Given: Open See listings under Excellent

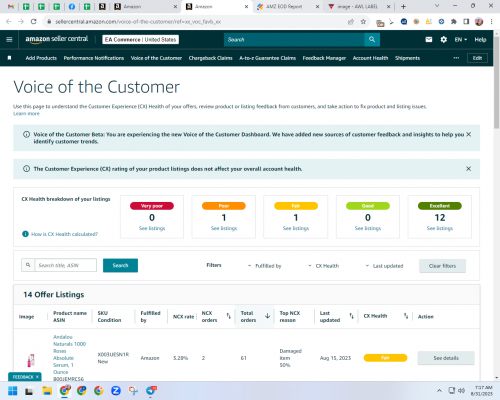Looking at the screenshot, I should pyautogui.click(x=440, y=228).
